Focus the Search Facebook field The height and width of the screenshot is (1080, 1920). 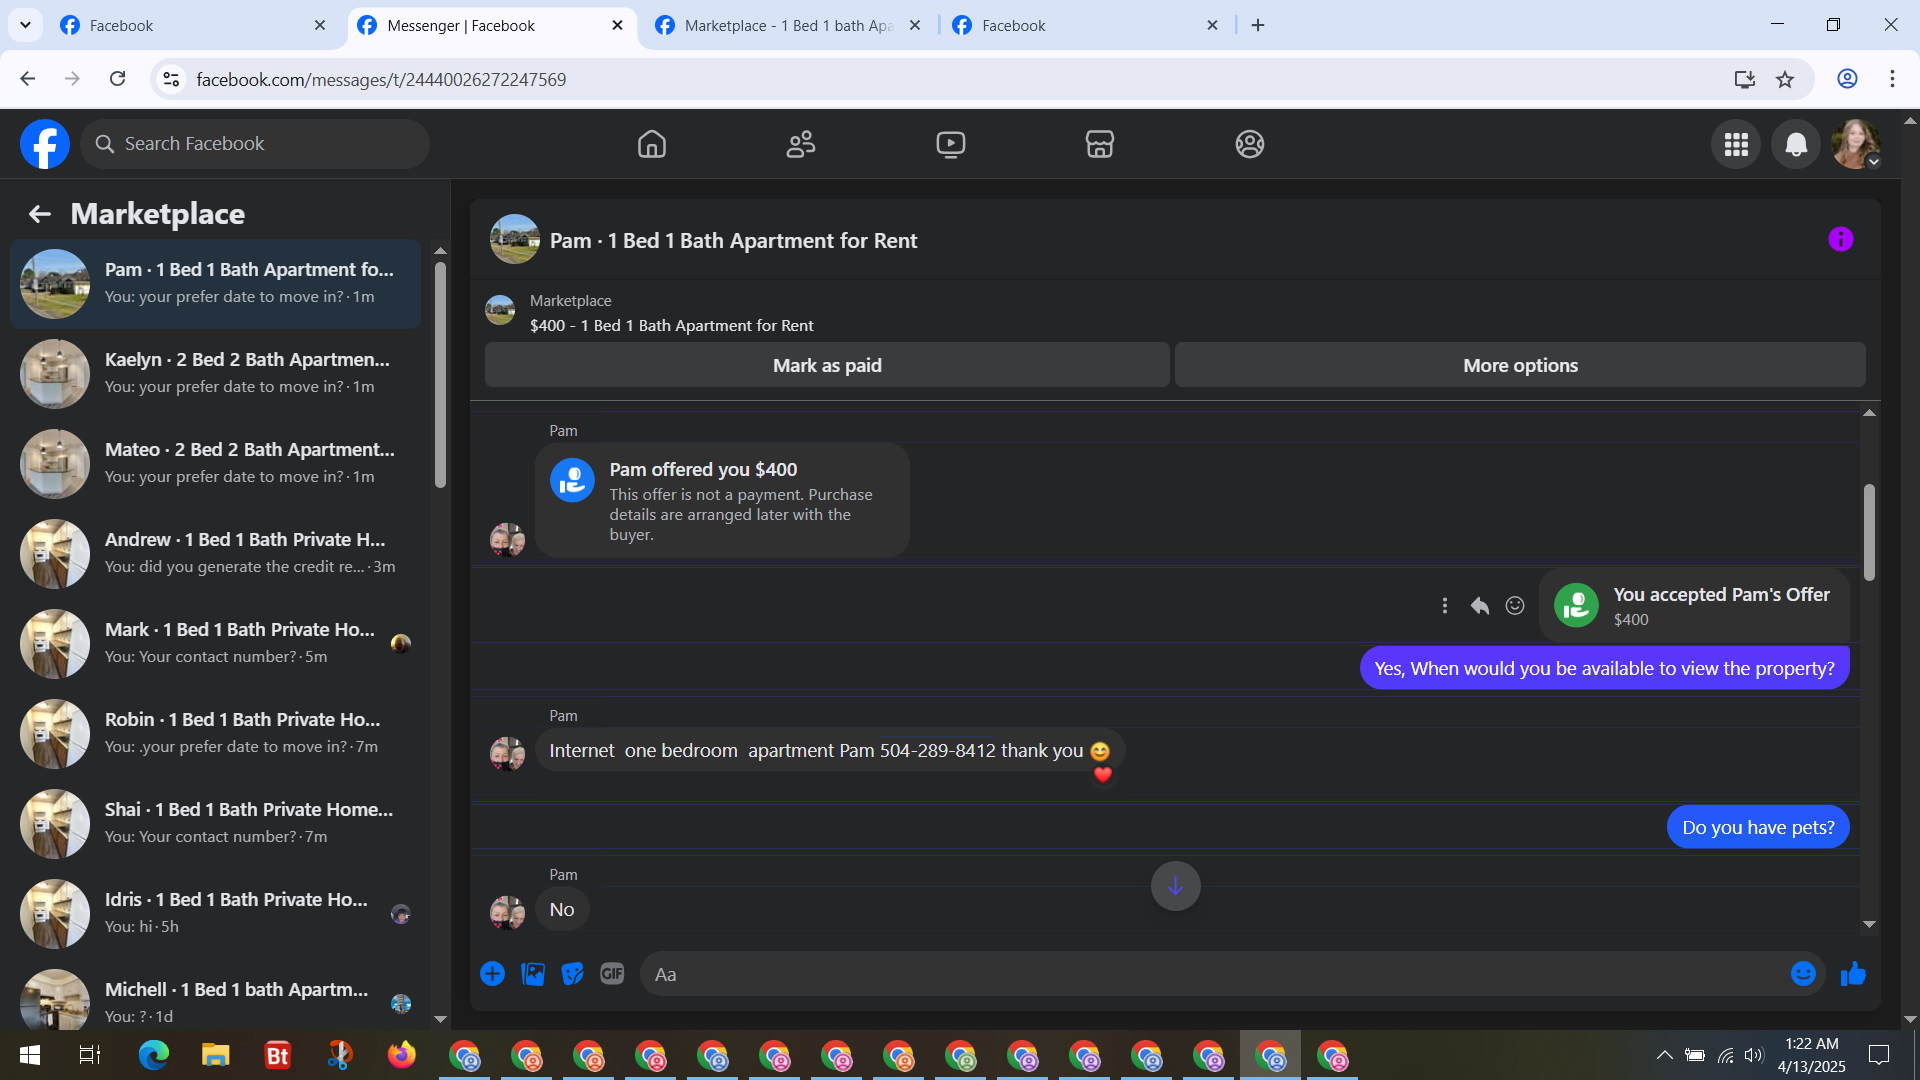point(255,144)
